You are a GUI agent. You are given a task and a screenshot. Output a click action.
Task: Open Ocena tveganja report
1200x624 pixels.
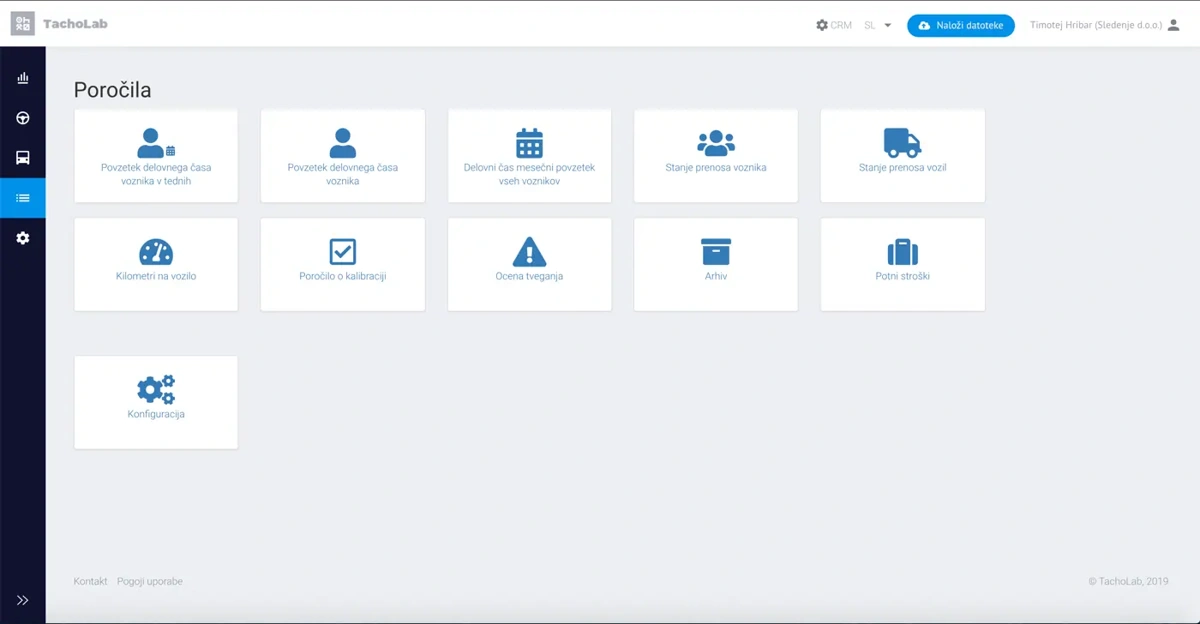click(x=529, y=276)
